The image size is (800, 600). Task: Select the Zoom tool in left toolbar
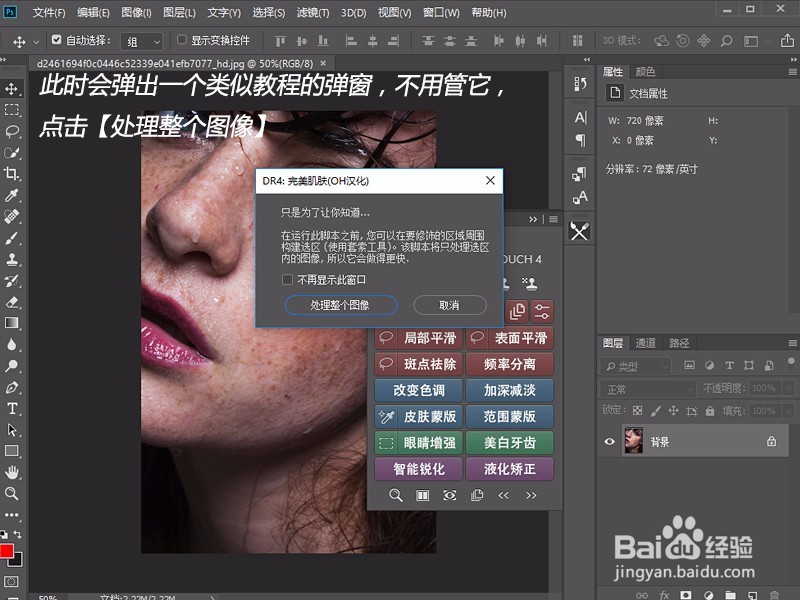click(x=11, y=493)
